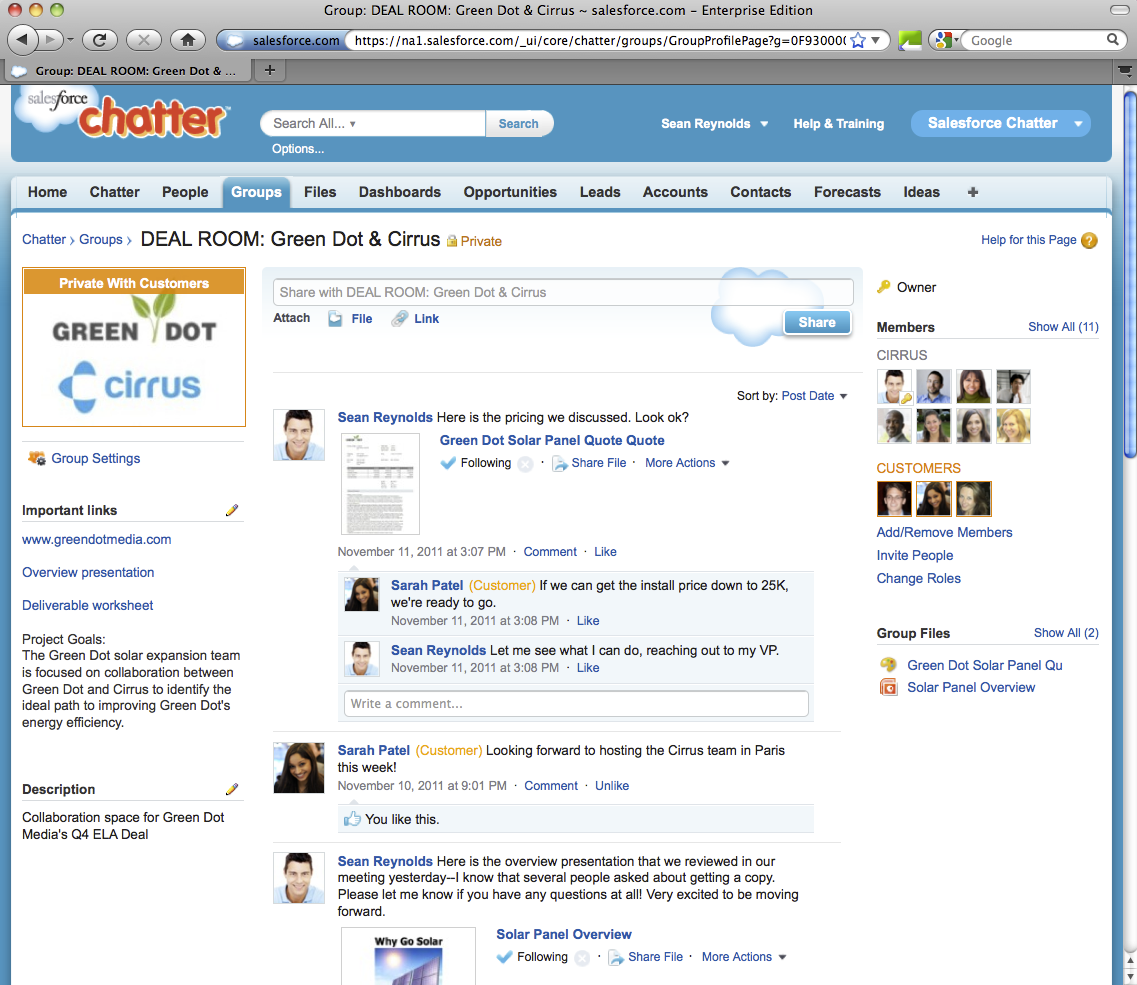The width and height of the screenshot is (1137, 985).
Task: Reload the page with the refresh icon
Action: click(x=99, y=40)
